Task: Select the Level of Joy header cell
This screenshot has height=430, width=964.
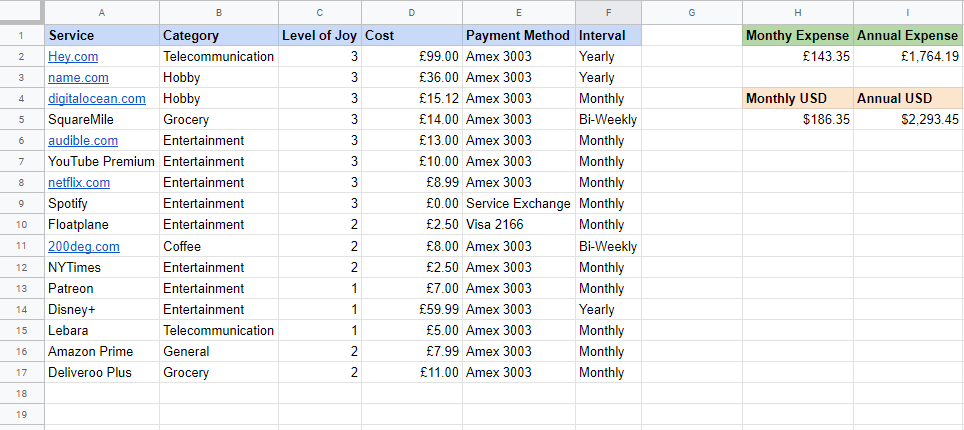Action: point(320,35)
